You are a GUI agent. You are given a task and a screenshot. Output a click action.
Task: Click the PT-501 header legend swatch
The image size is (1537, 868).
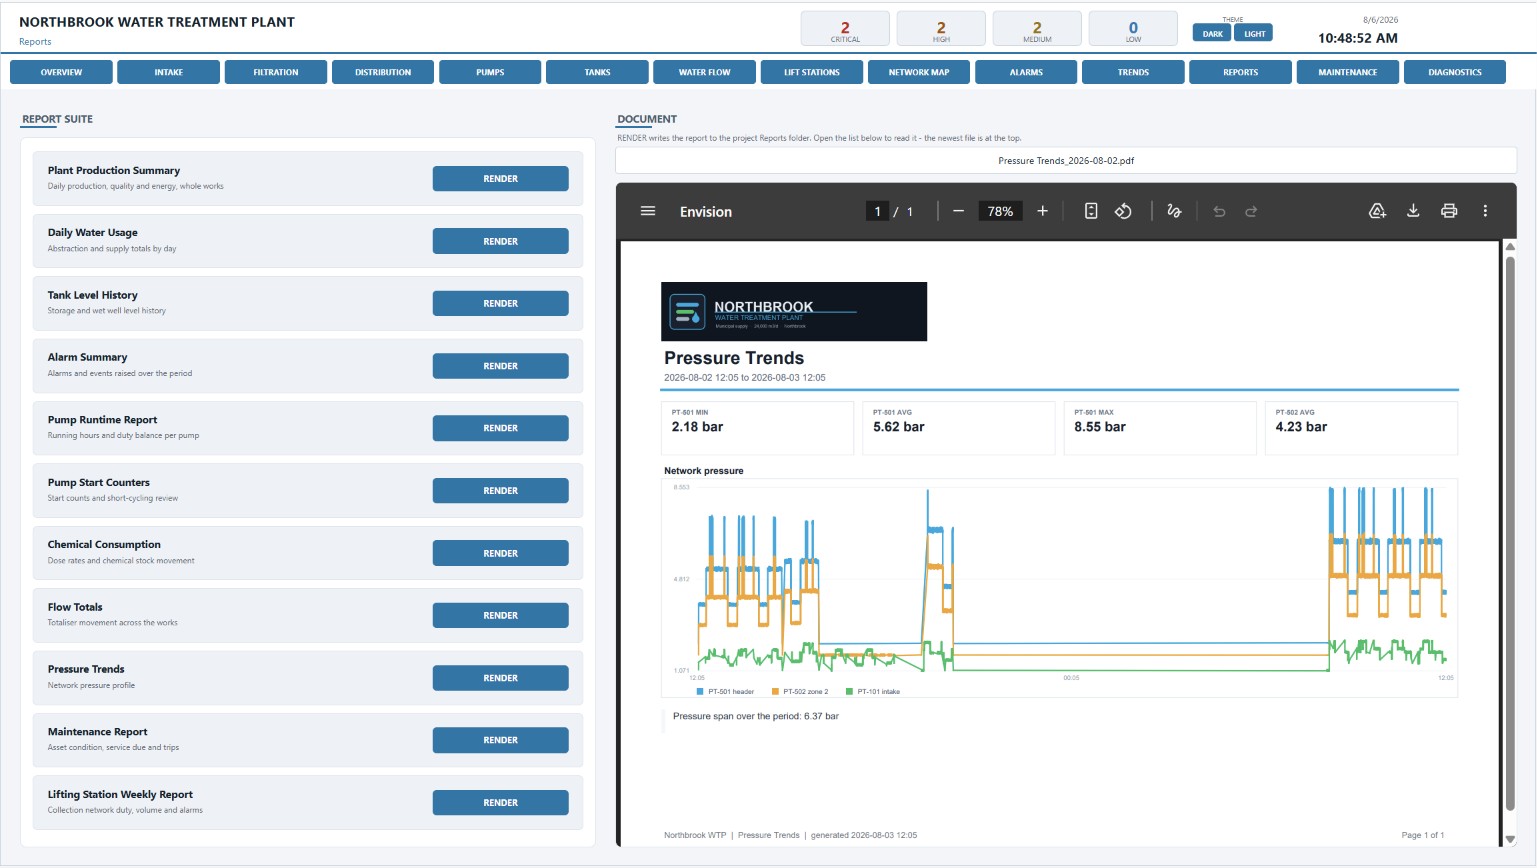coord(700,691)
